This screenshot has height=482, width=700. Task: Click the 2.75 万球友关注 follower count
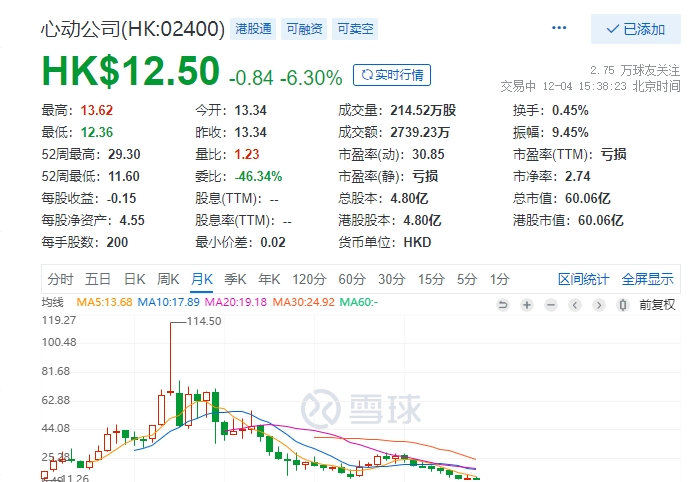635,70
